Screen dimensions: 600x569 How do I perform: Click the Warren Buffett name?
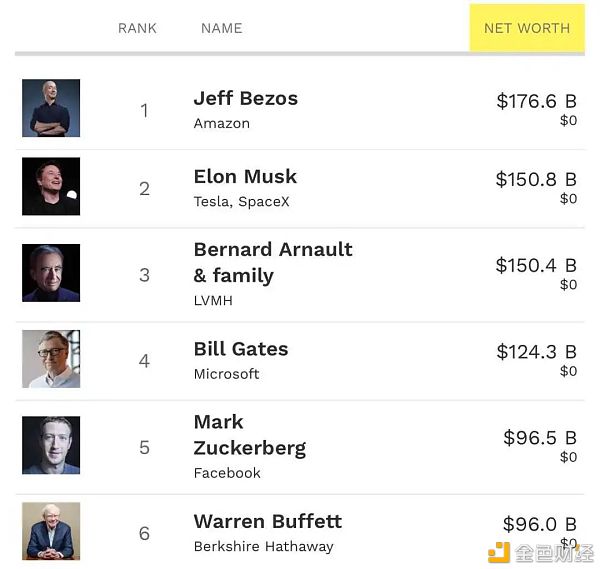267,521
